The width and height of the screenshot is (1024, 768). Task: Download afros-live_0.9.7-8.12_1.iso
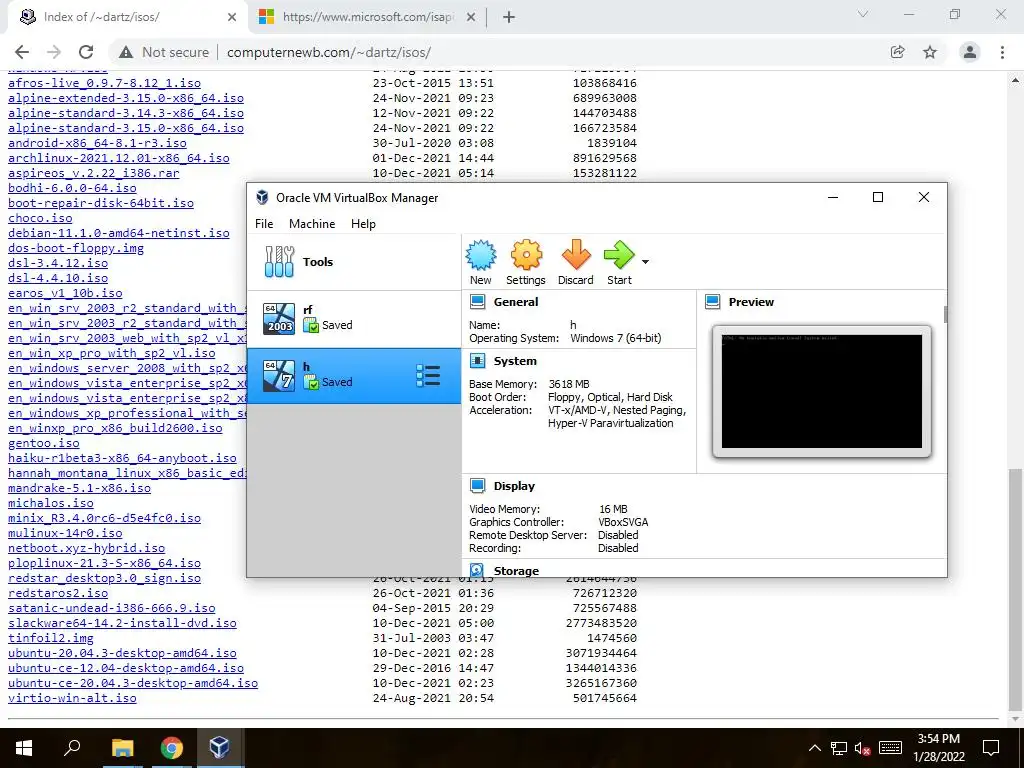104,83
